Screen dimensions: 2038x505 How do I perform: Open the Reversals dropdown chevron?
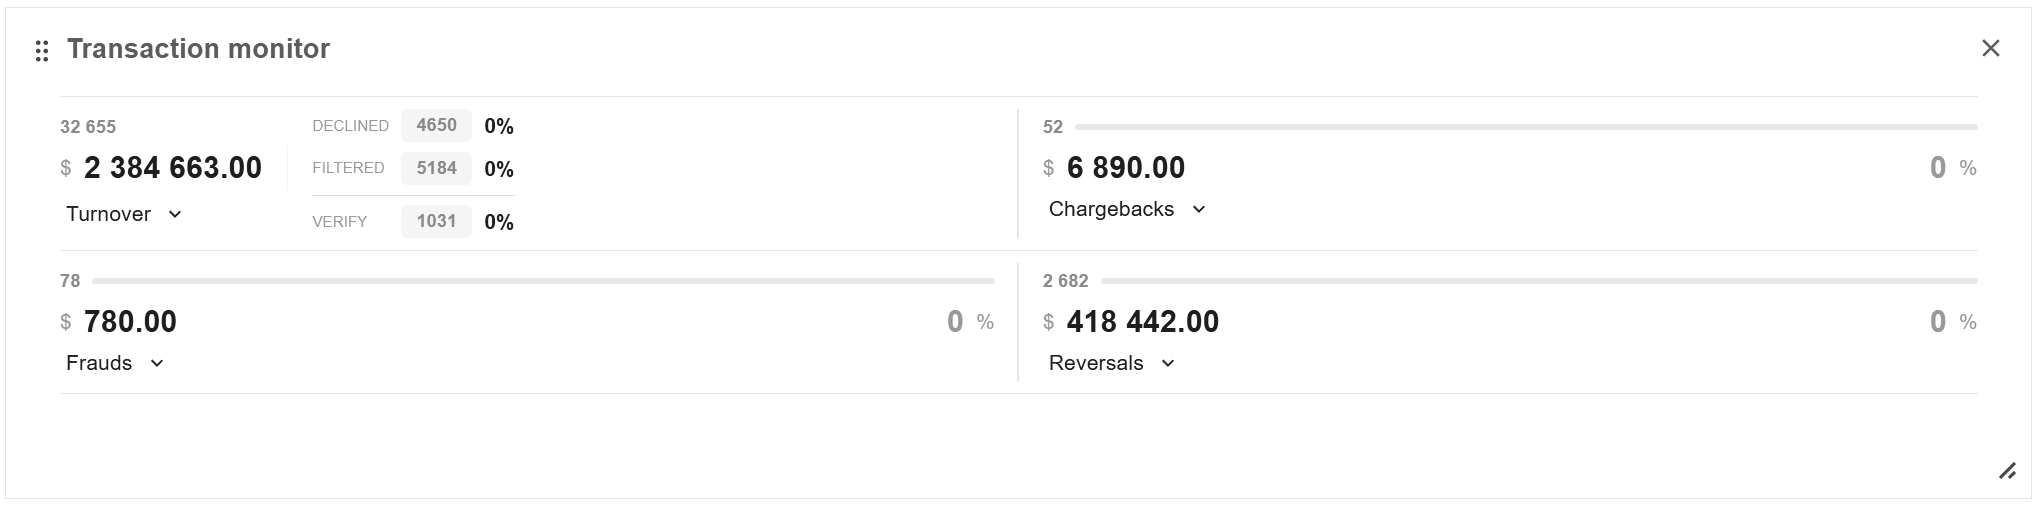1168,363
